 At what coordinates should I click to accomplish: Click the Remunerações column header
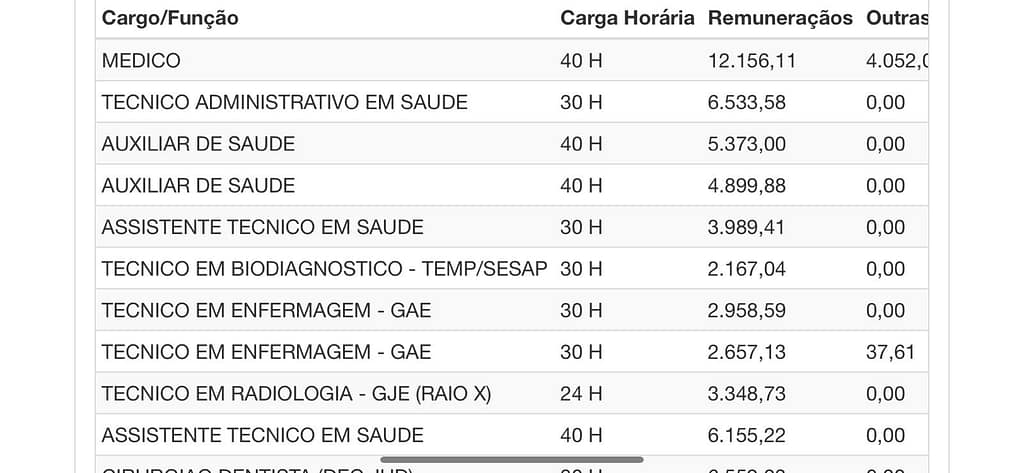tap(780, 18)
